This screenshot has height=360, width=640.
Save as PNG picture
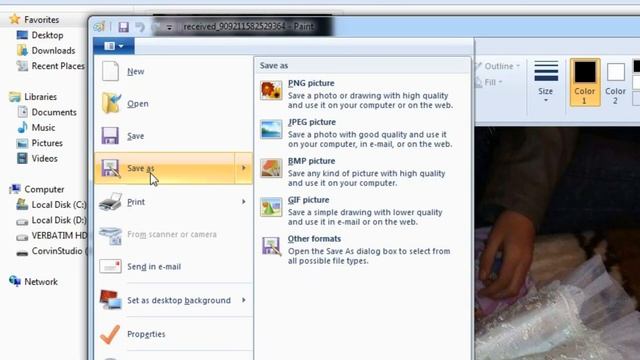coord(362,94)
